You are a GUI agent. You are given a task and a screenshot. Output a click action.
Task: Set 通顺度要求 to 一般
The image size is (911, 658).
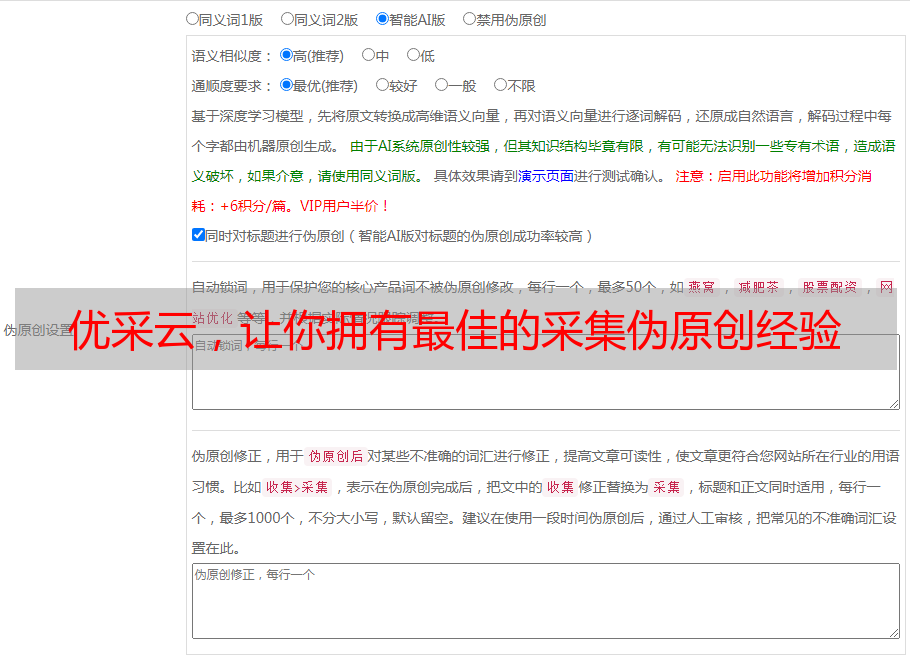pos(442,85)
